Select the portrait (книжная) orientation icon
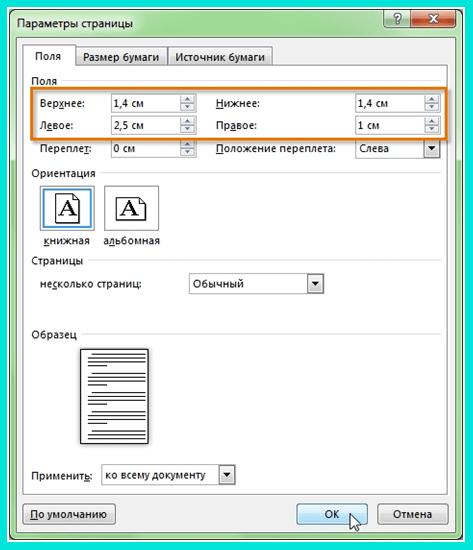The height and width of the screenshot is (550, 473). (67, 208)
